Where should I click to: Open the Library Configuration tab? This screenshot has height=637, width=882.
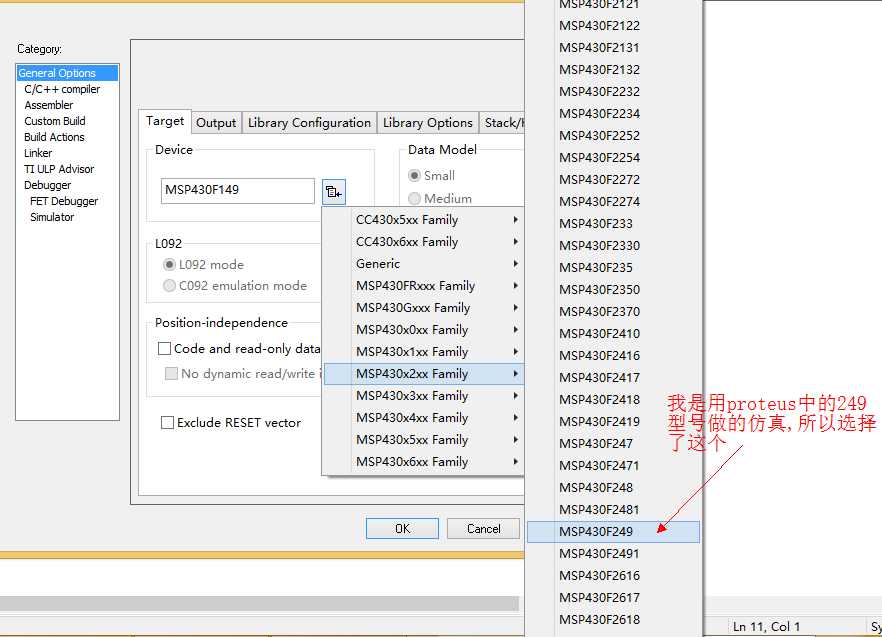pos(309,123)
